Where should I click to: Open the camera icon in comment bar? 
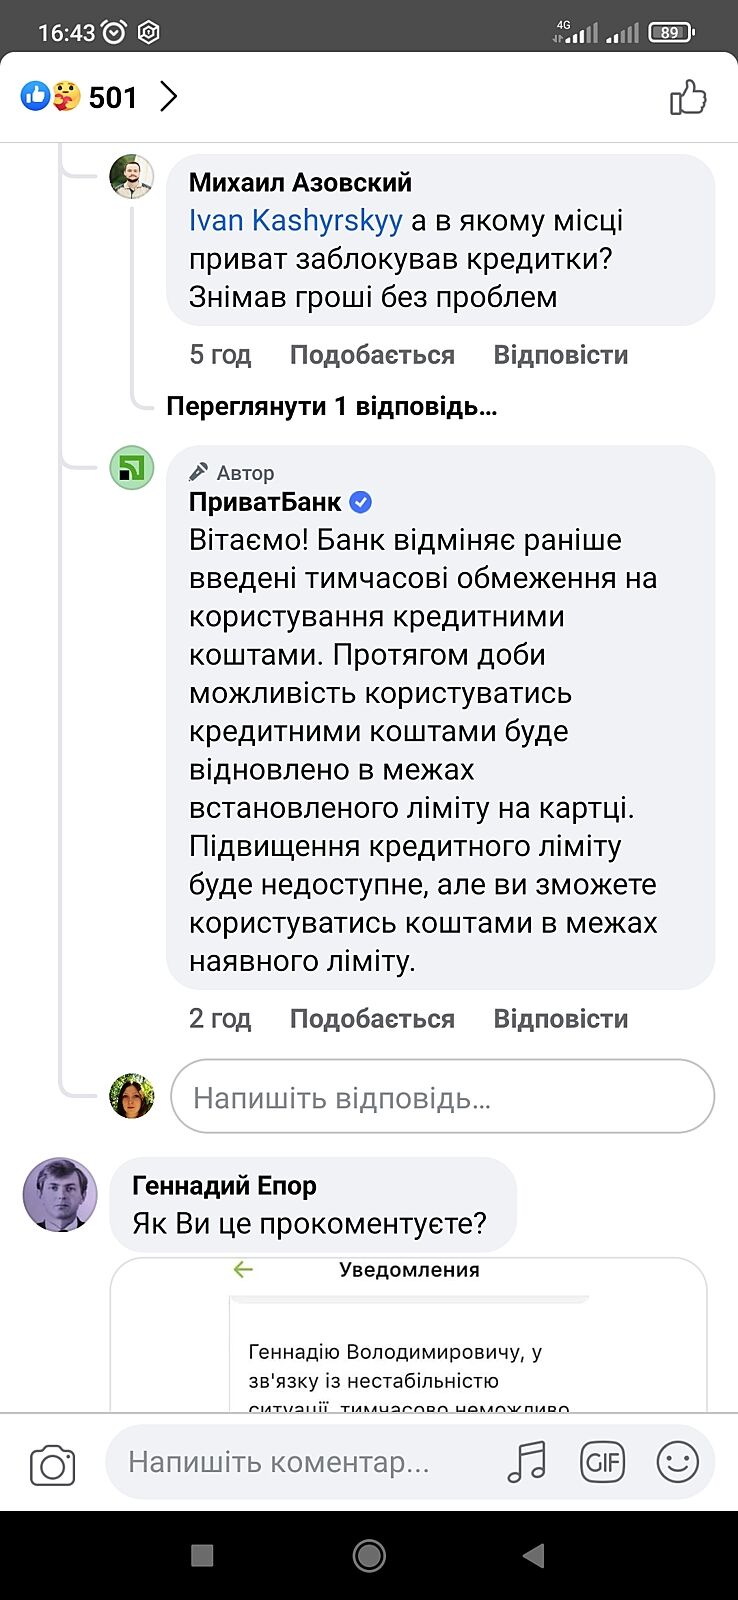[x=53, y=1465]
